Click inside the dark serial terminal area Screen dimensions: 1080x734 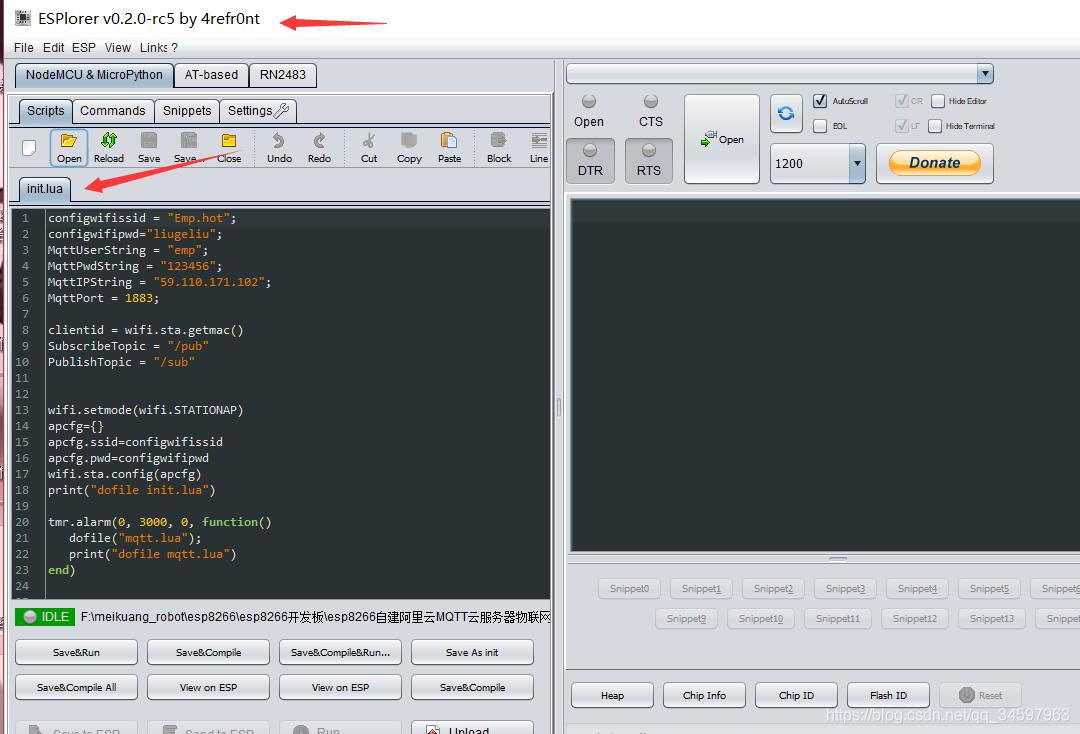click(825, 375)
